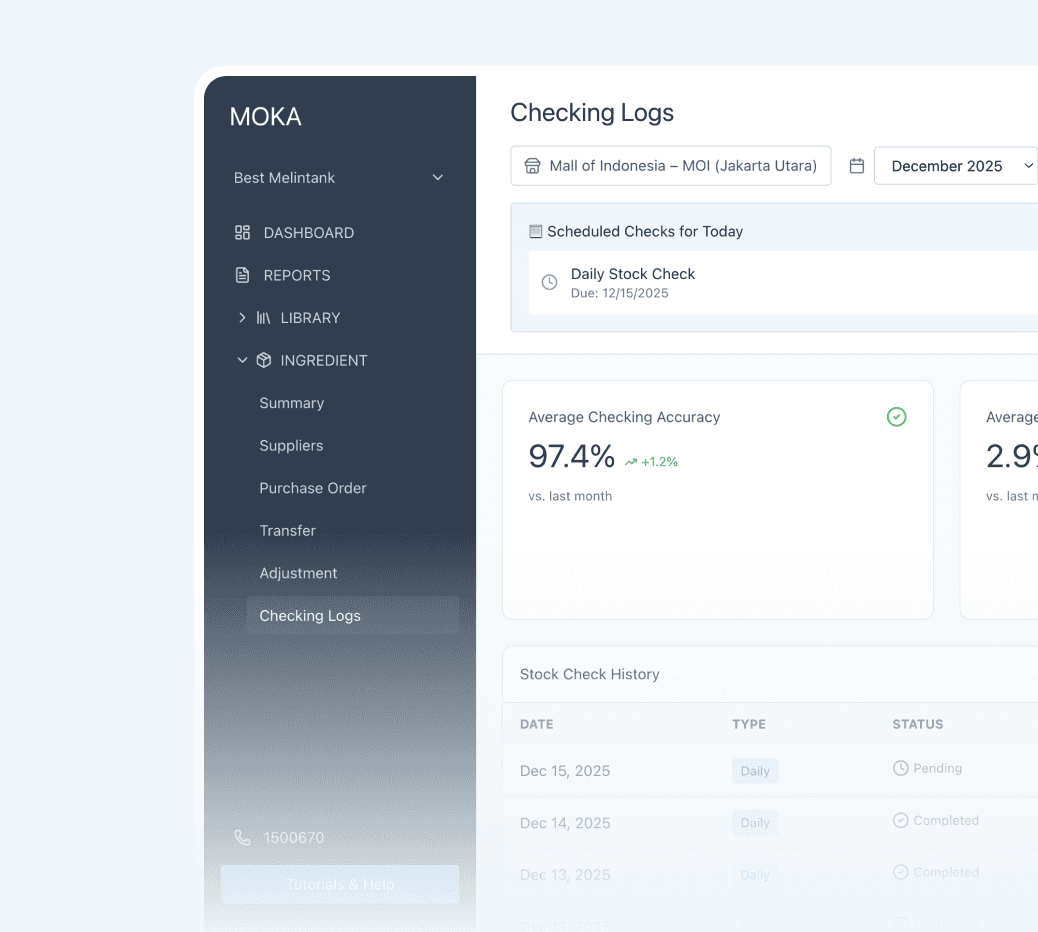Click the Reports document icon
This screenshot has width=1038, height=932.
242,275
